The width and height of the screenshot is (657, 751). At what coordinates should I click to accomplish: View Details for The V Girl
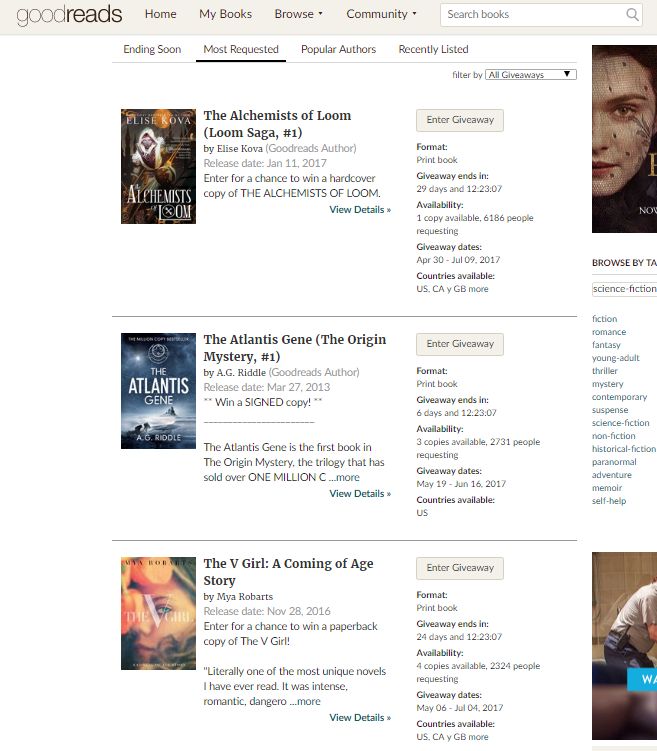(360, 718)
